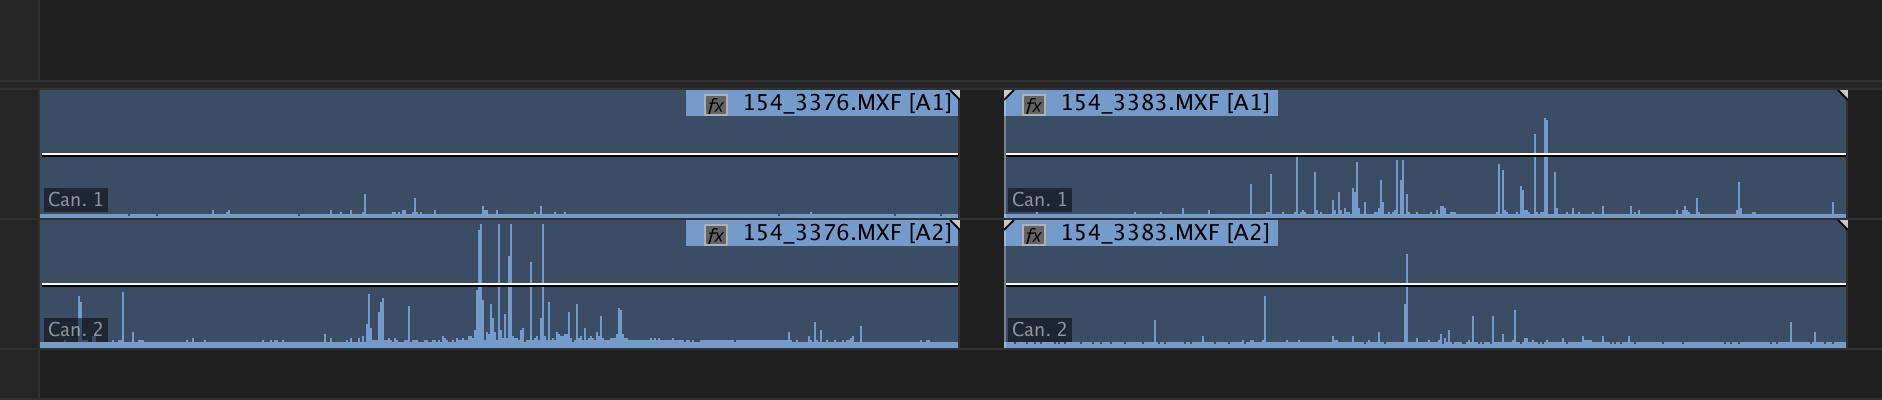Click volume rubber band line on 154_3376.MXF [A1]
Image resolution: width=1882 pixels, height=400 pixels.
(400, 155)
